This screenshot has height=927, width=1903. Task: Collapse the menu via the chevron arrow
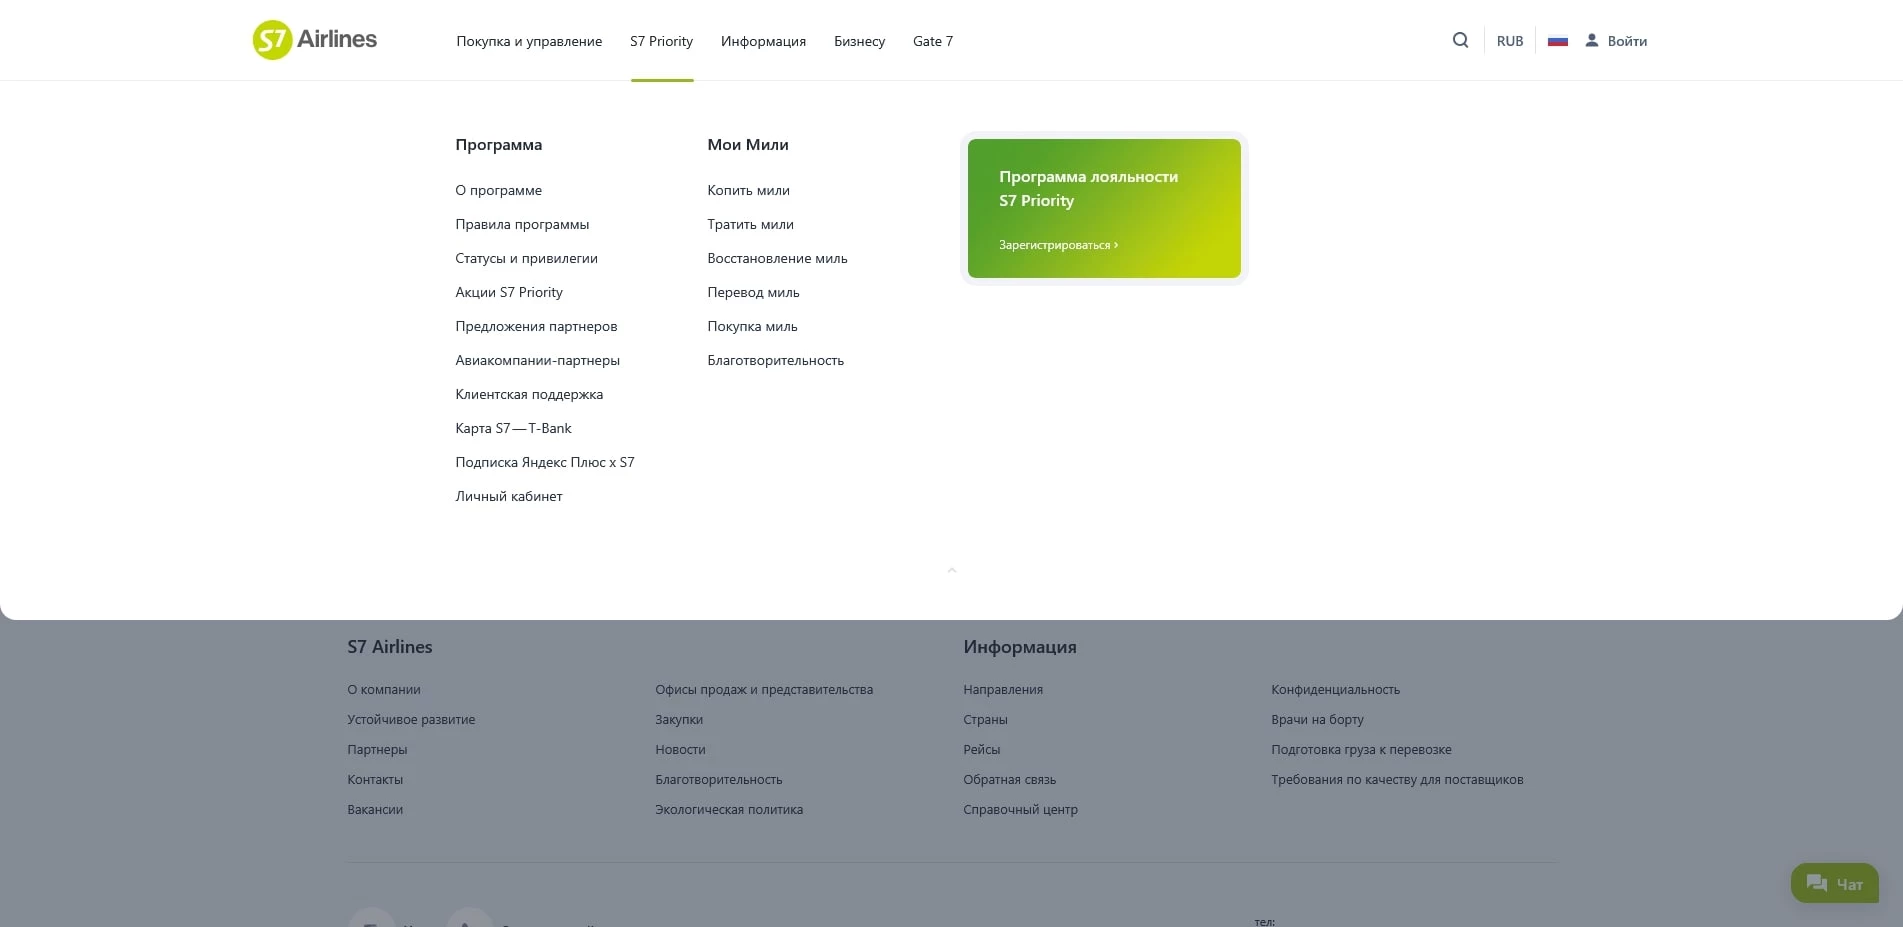[x=951, y=570]
